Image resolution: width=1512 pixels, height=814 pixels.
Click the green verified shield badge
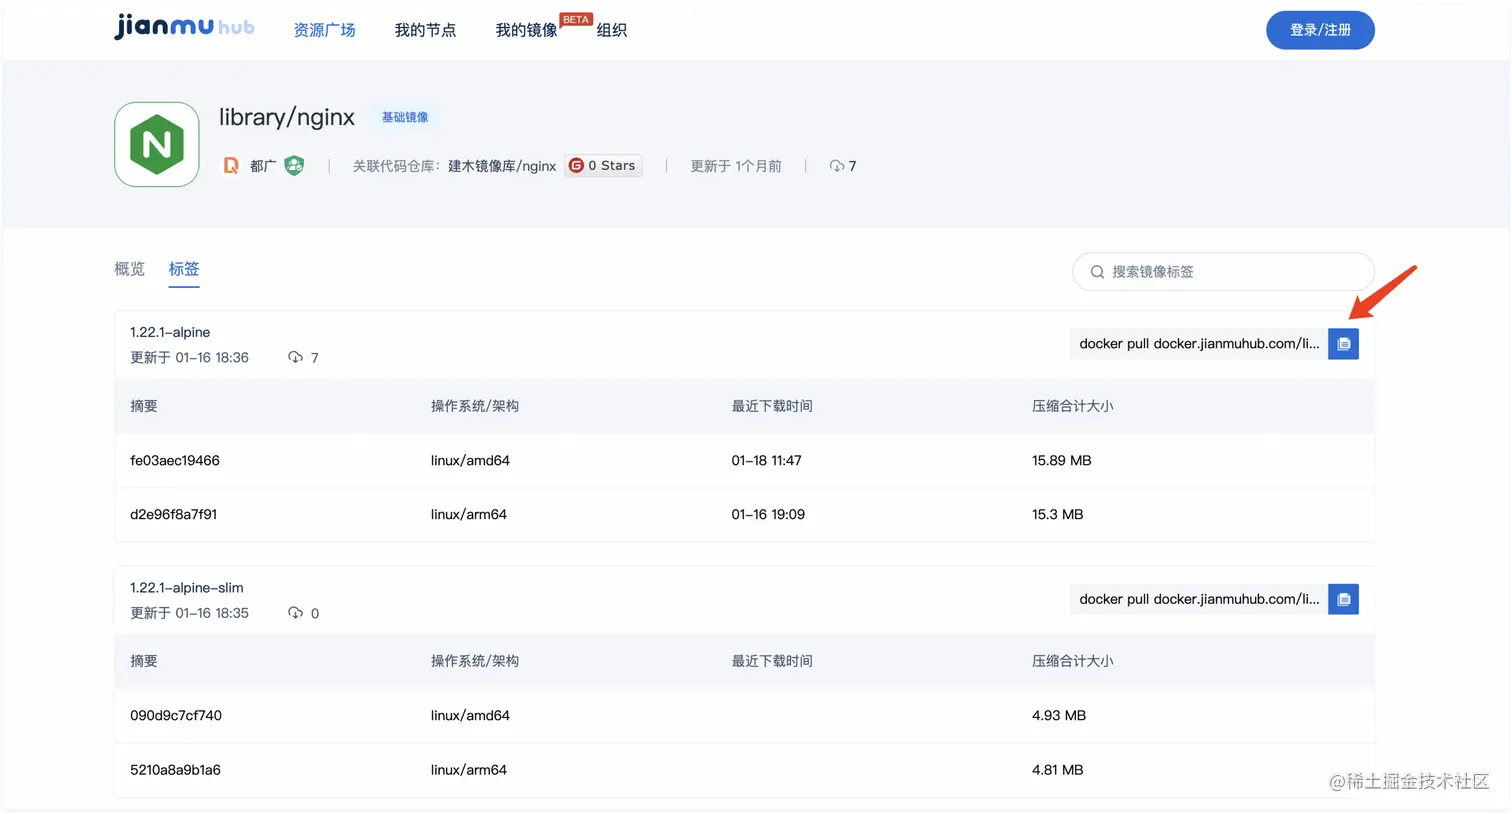[294, 165]
